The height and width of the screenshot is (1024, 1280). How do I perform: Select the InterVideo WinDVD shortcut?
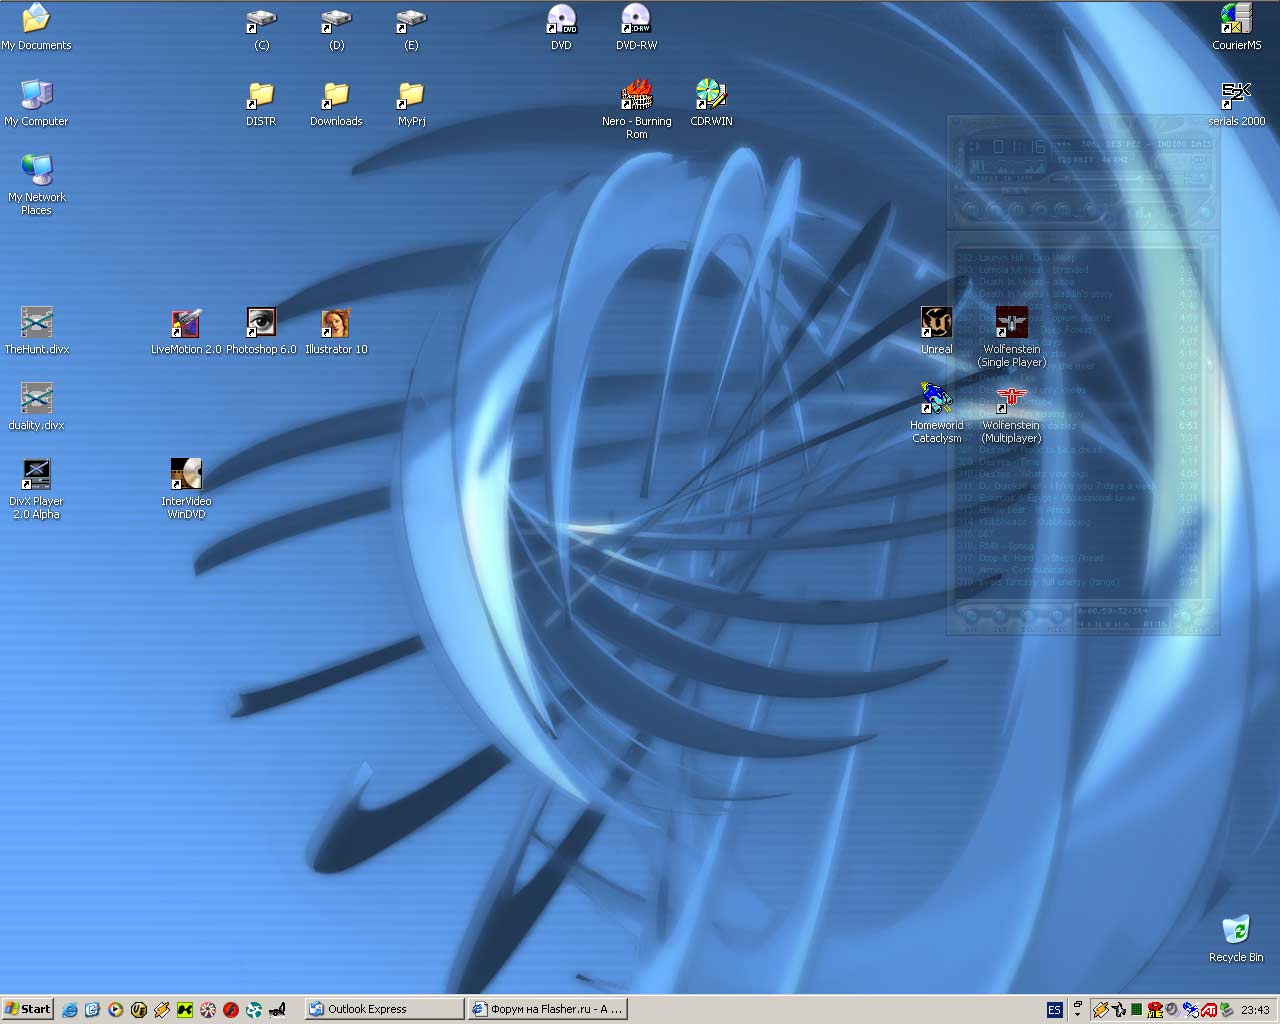coord(186,490)
